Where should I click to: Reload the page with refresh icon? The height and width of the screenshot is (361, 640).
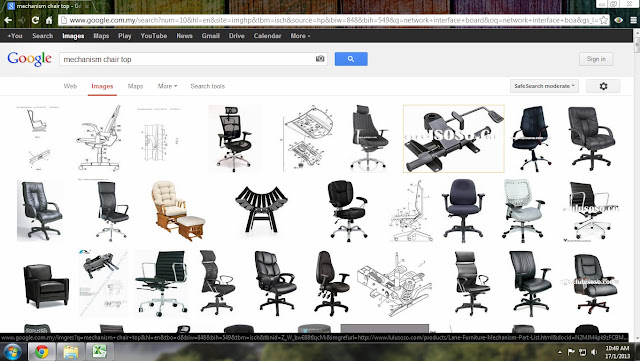click(x=36, y=20)
